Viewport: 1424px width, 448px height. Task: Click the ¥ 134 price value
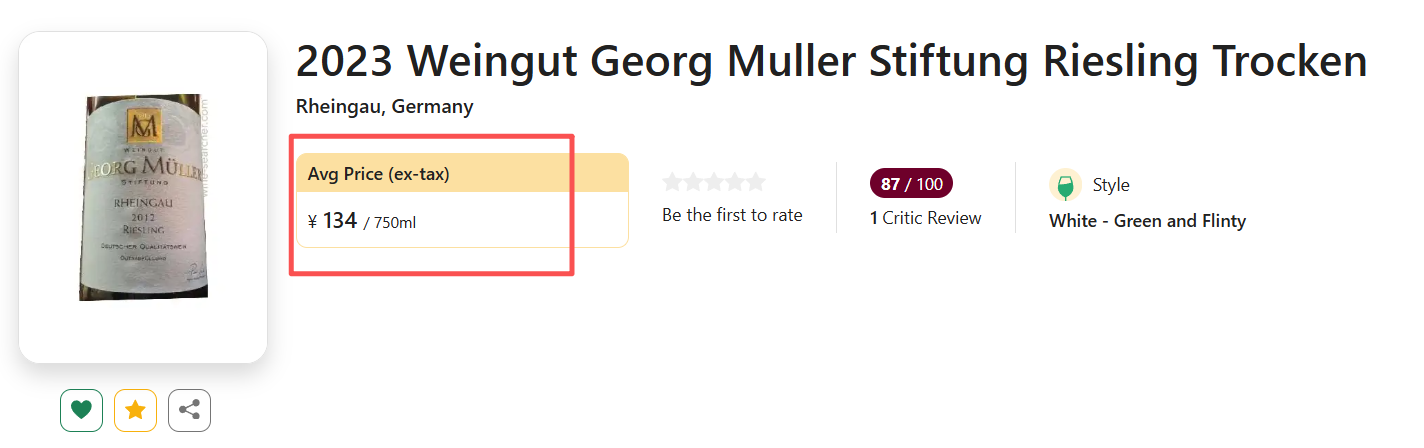pyautogui.click(x=333, y=221)
